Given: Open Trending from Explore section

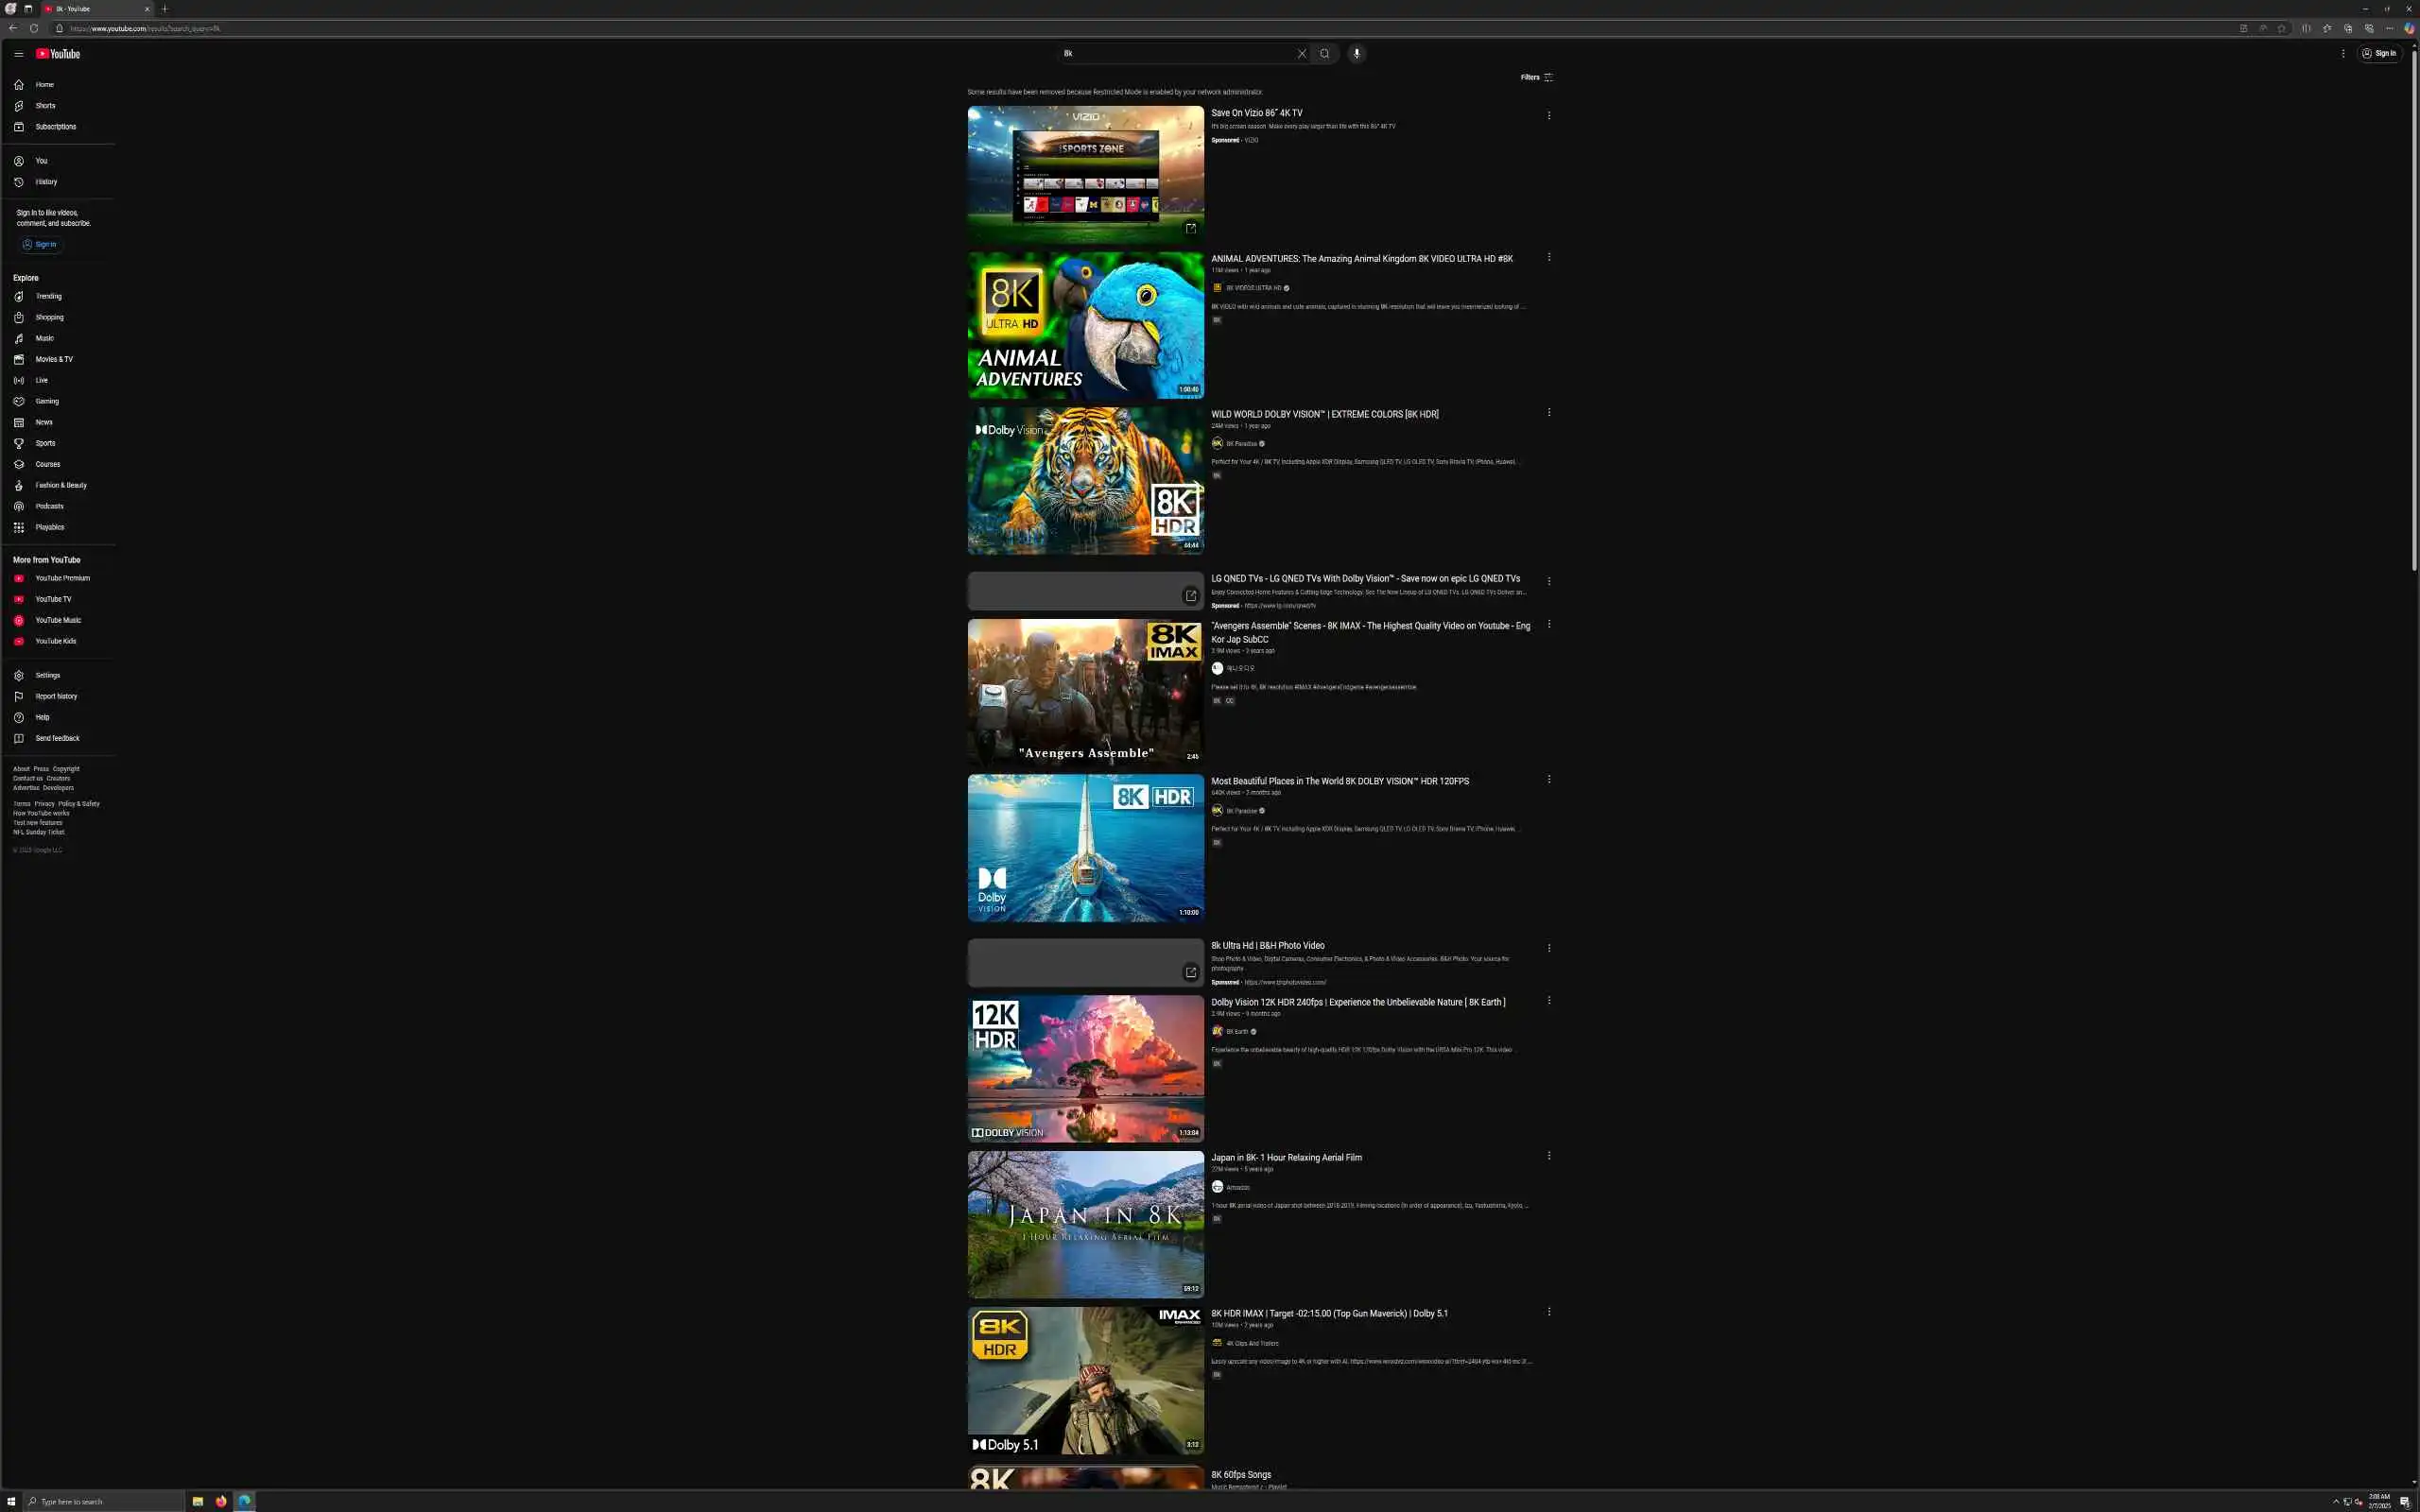Looking at the screenshot, I should coord(48,296).
